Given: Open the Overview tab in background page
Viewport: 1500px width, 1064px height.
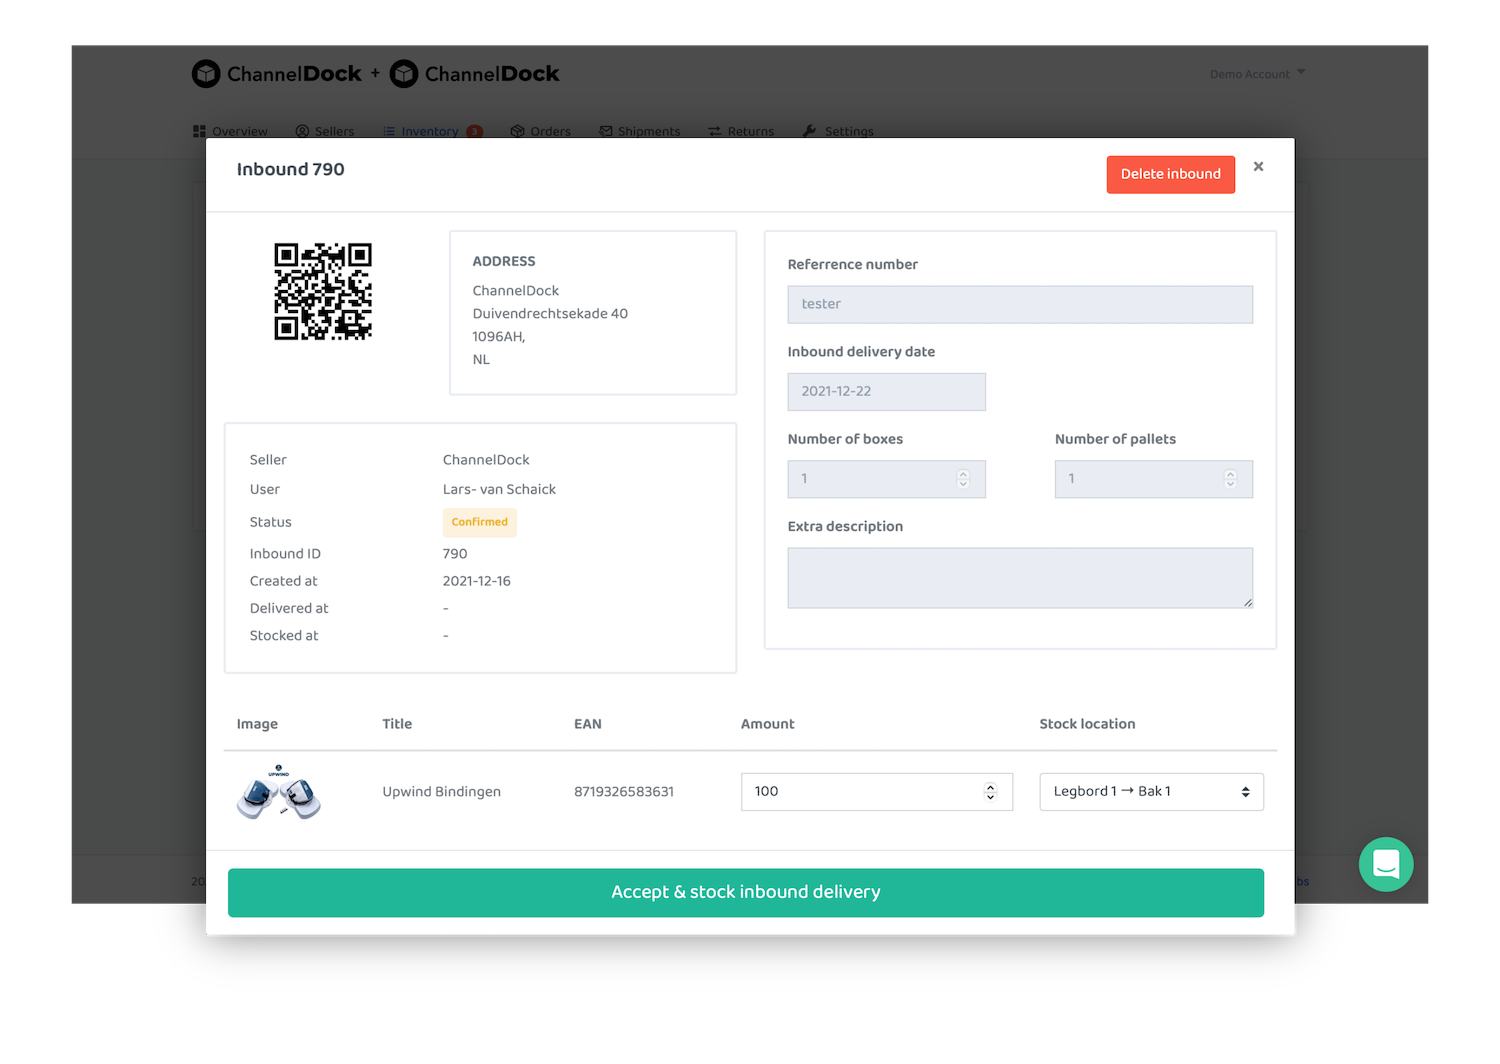Looking at the screenshot, I should [230, 131].
